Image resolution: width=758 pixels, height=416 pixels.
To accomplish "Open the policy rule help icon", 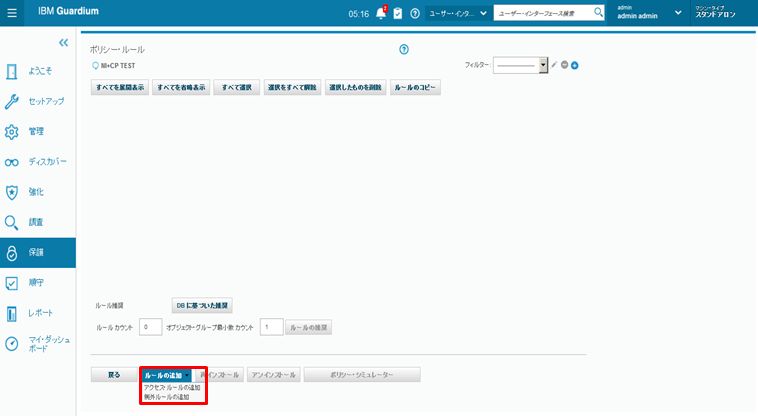I will click(x=404, y=49).
